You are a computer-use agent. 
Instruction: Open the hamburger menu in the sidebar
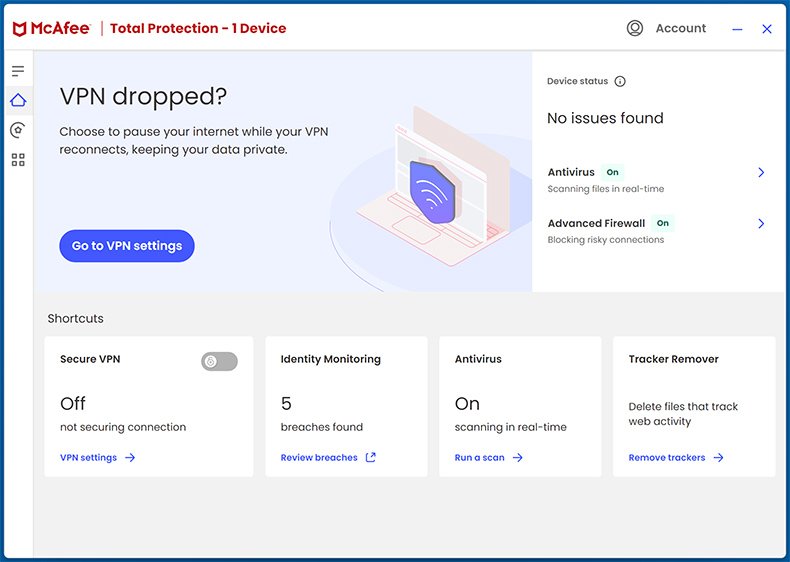click(18, 71)
